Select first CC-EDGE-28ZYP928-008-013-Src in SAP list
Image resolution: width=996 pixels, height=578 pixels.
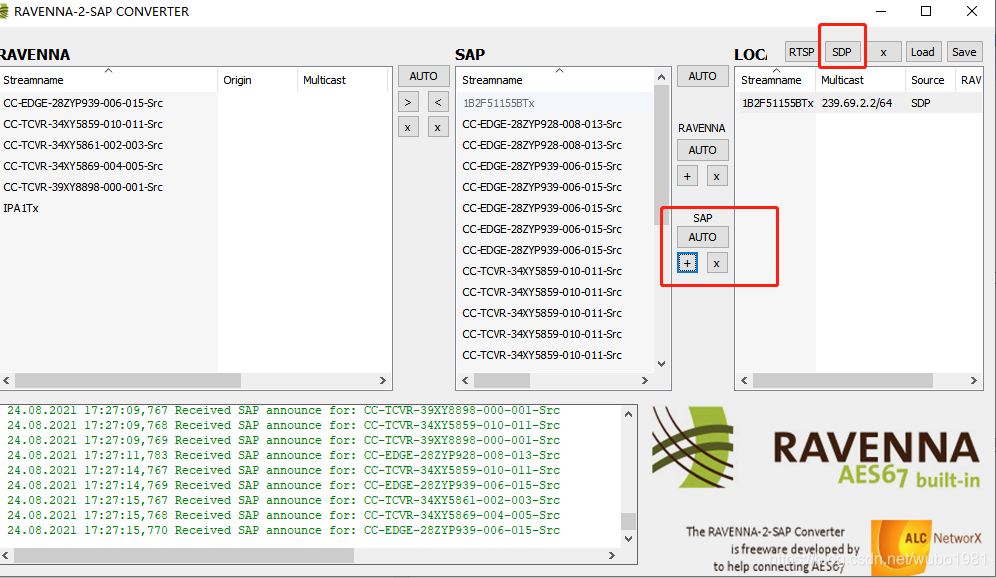(542, 124)
